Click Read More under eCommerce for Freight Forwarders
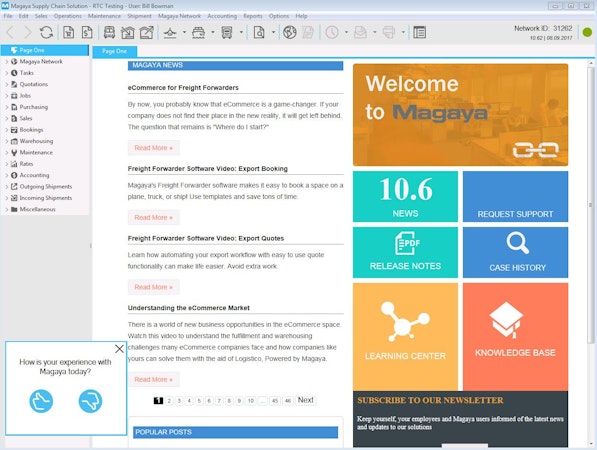This screenshot has height=450, width=597. tap(153, 148)
